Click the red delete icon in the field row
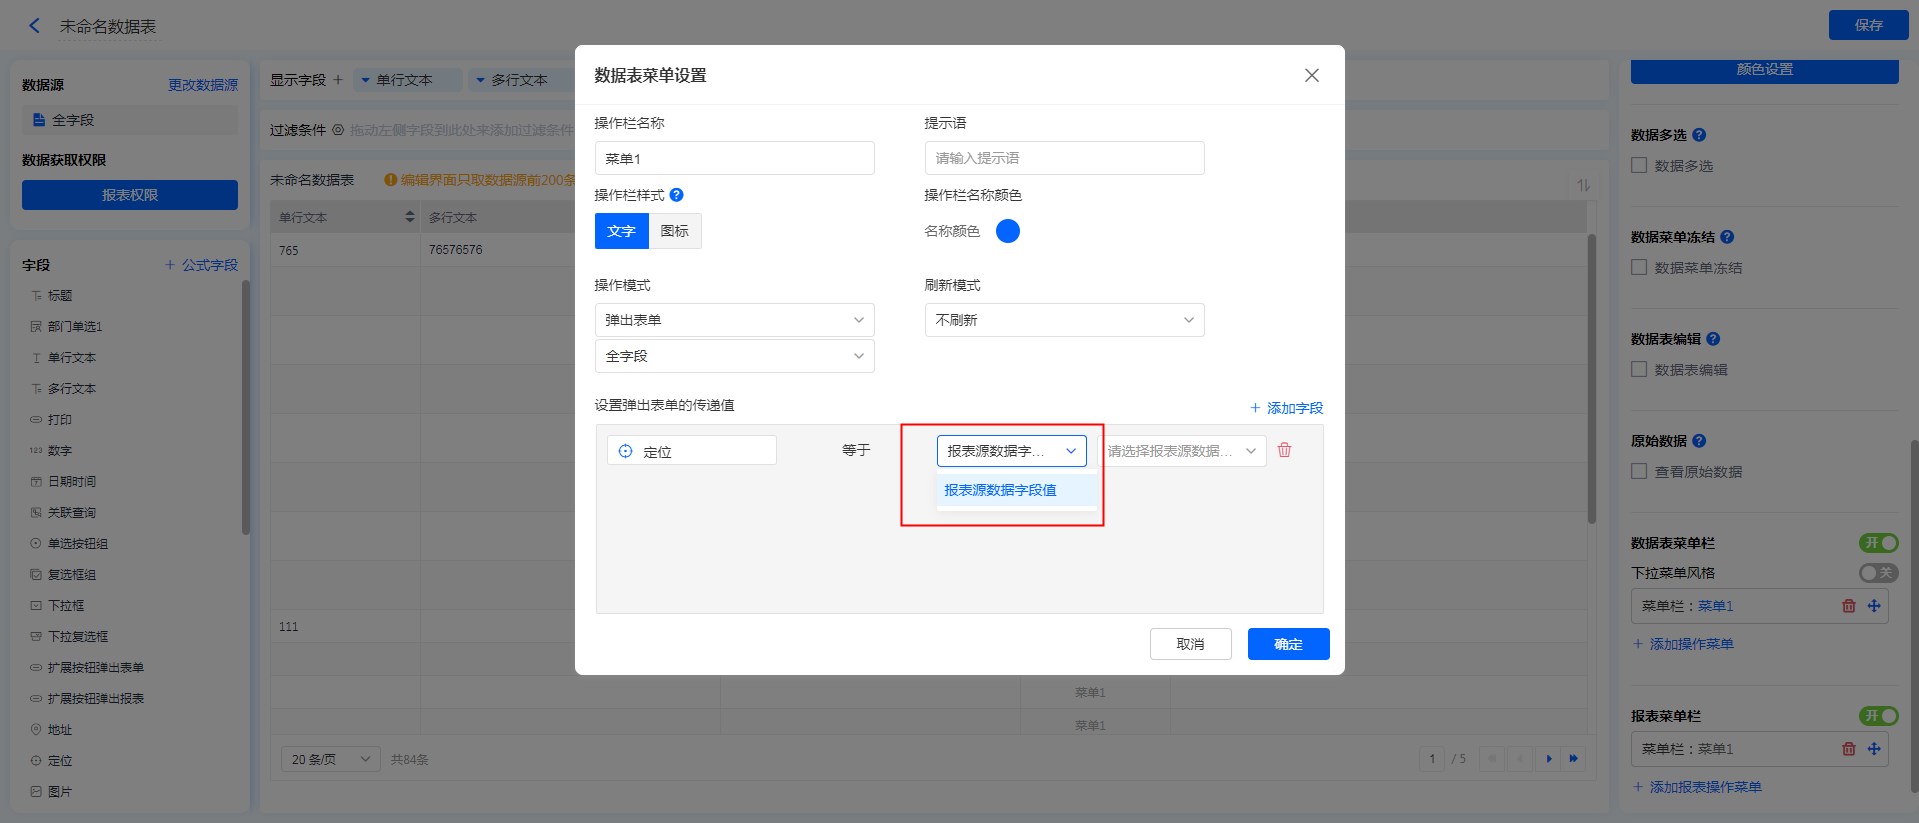The height and width of the screenshot is (823, 1919). pos(1284,450)
